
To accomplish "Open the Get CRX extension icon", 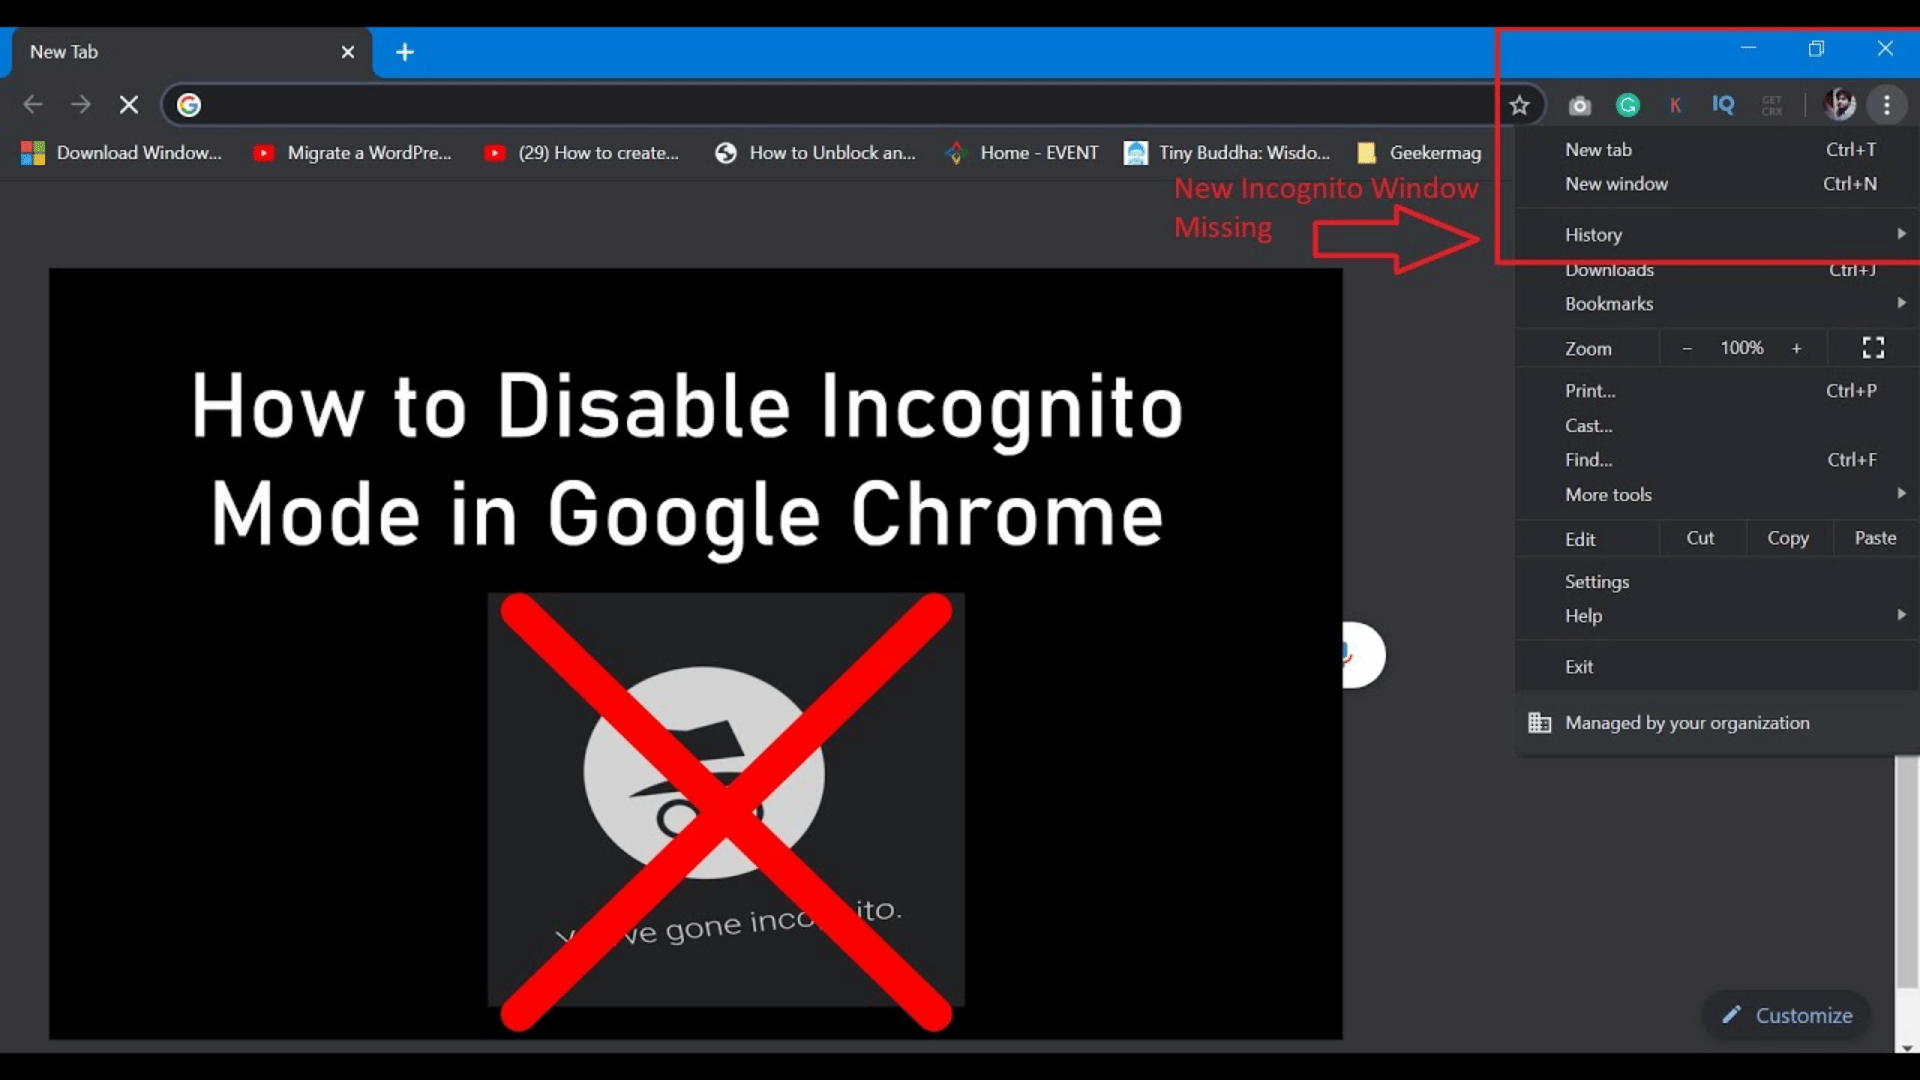I will [1772, 105].
